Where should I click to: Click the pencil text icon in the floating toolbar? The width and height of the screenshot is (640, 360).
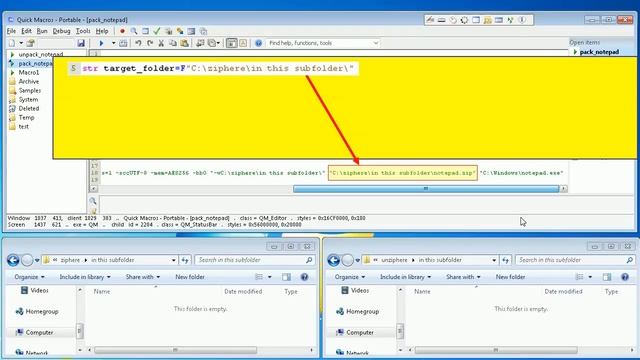(430, 20)
